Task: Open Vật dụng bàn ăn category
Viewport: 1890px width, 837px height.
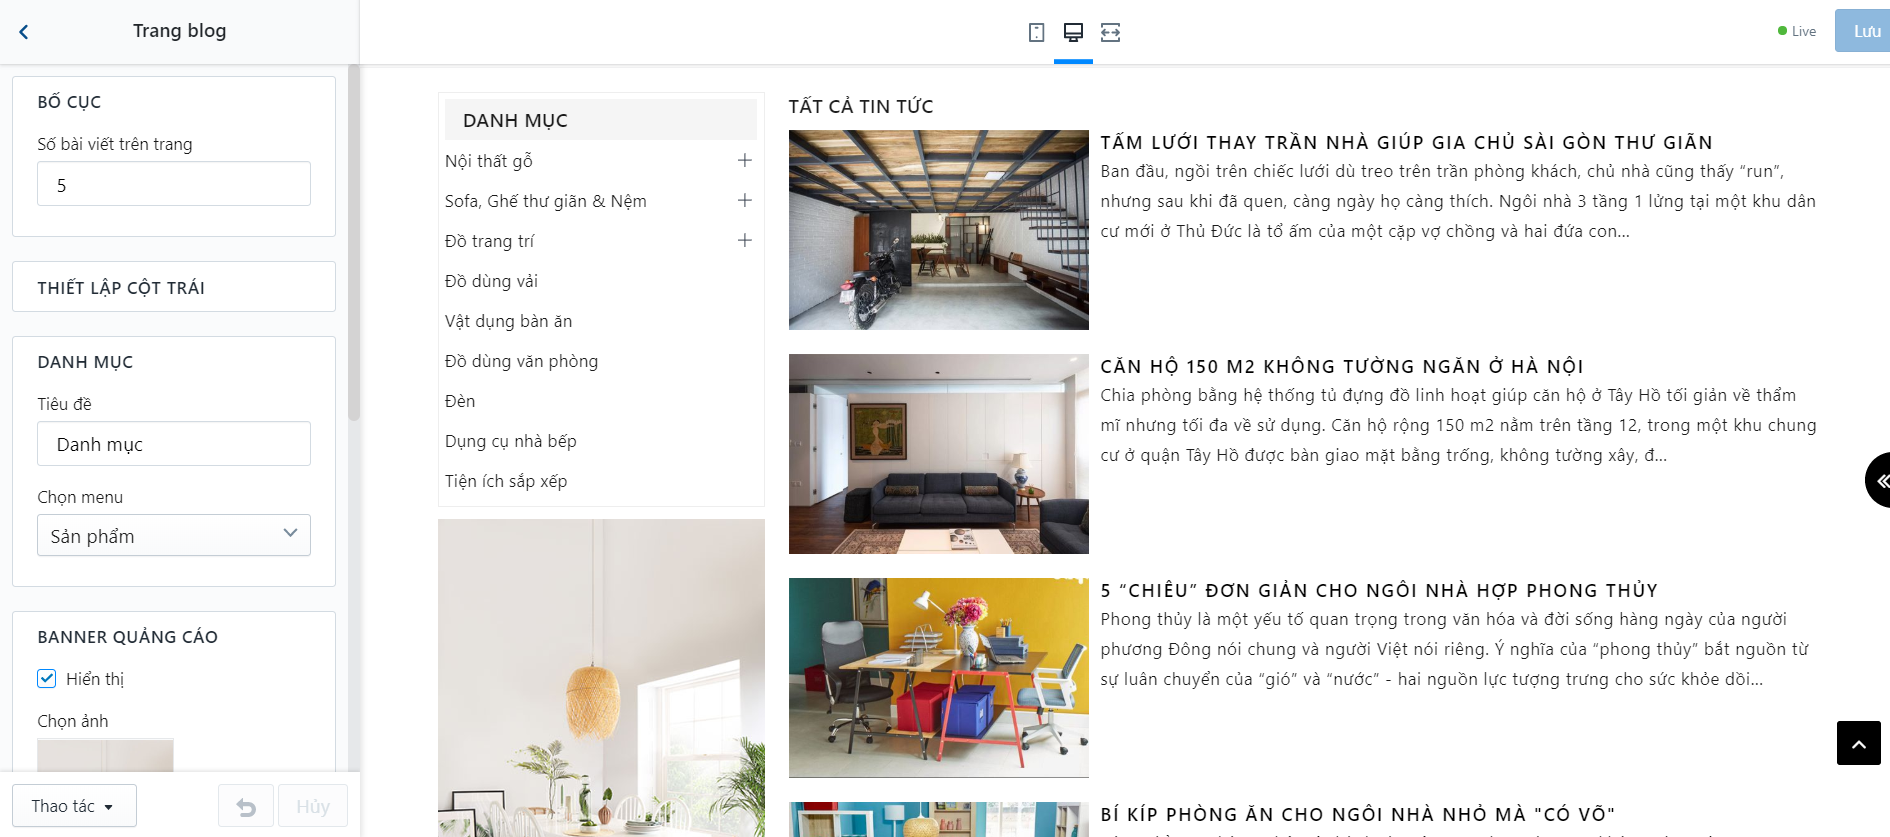Action: tap(508, 321)
